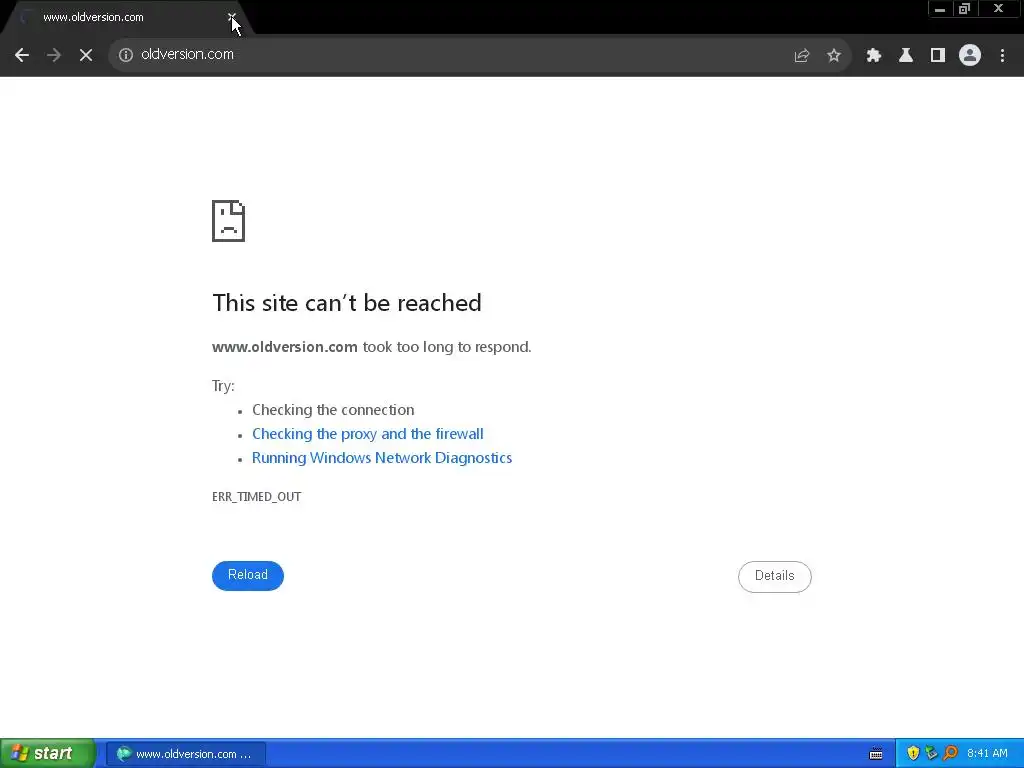Show error Details
Image resolution: width=1024 pixels, height=768 pixels.
[x=775, y=577]
